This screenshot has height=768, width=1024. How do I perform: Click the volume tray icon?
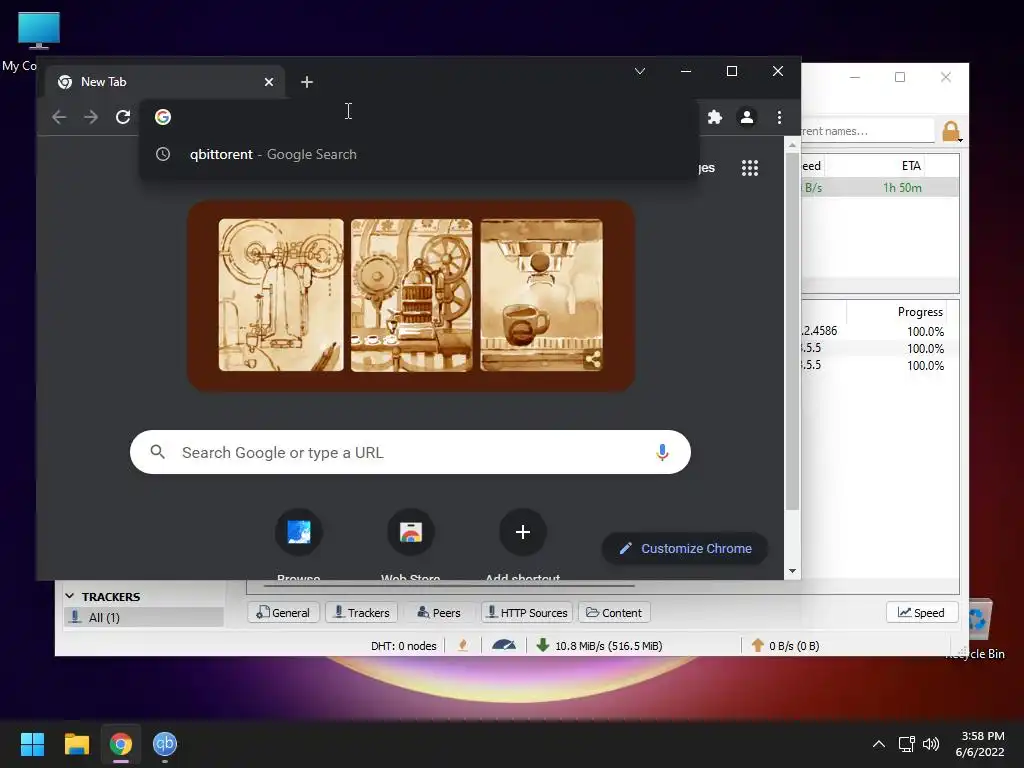pyautogui.click(x=931, y=744)
